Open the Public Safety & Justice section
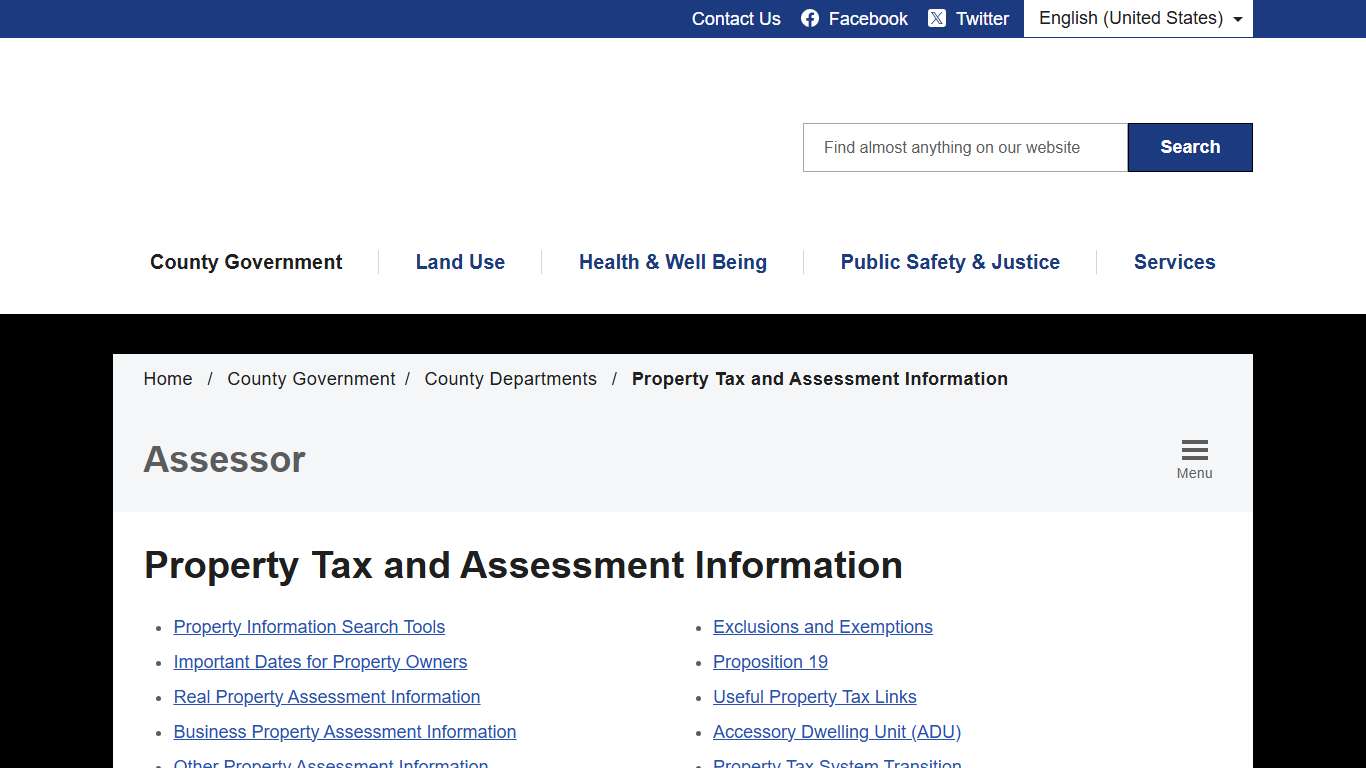Screen dimensions: 1366x768 point(950,262)
